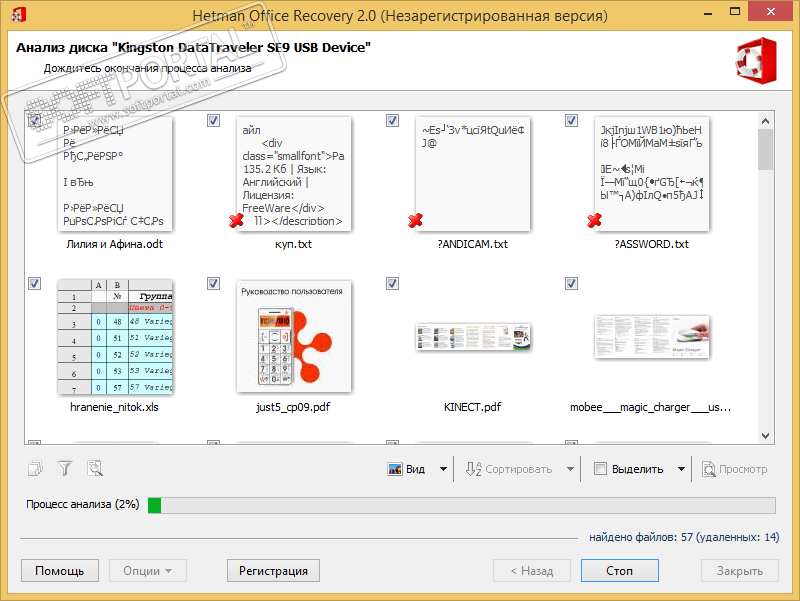Click the Вид view icon
The height and width of the screenshot is (601, 800).
tap(395, 469)
